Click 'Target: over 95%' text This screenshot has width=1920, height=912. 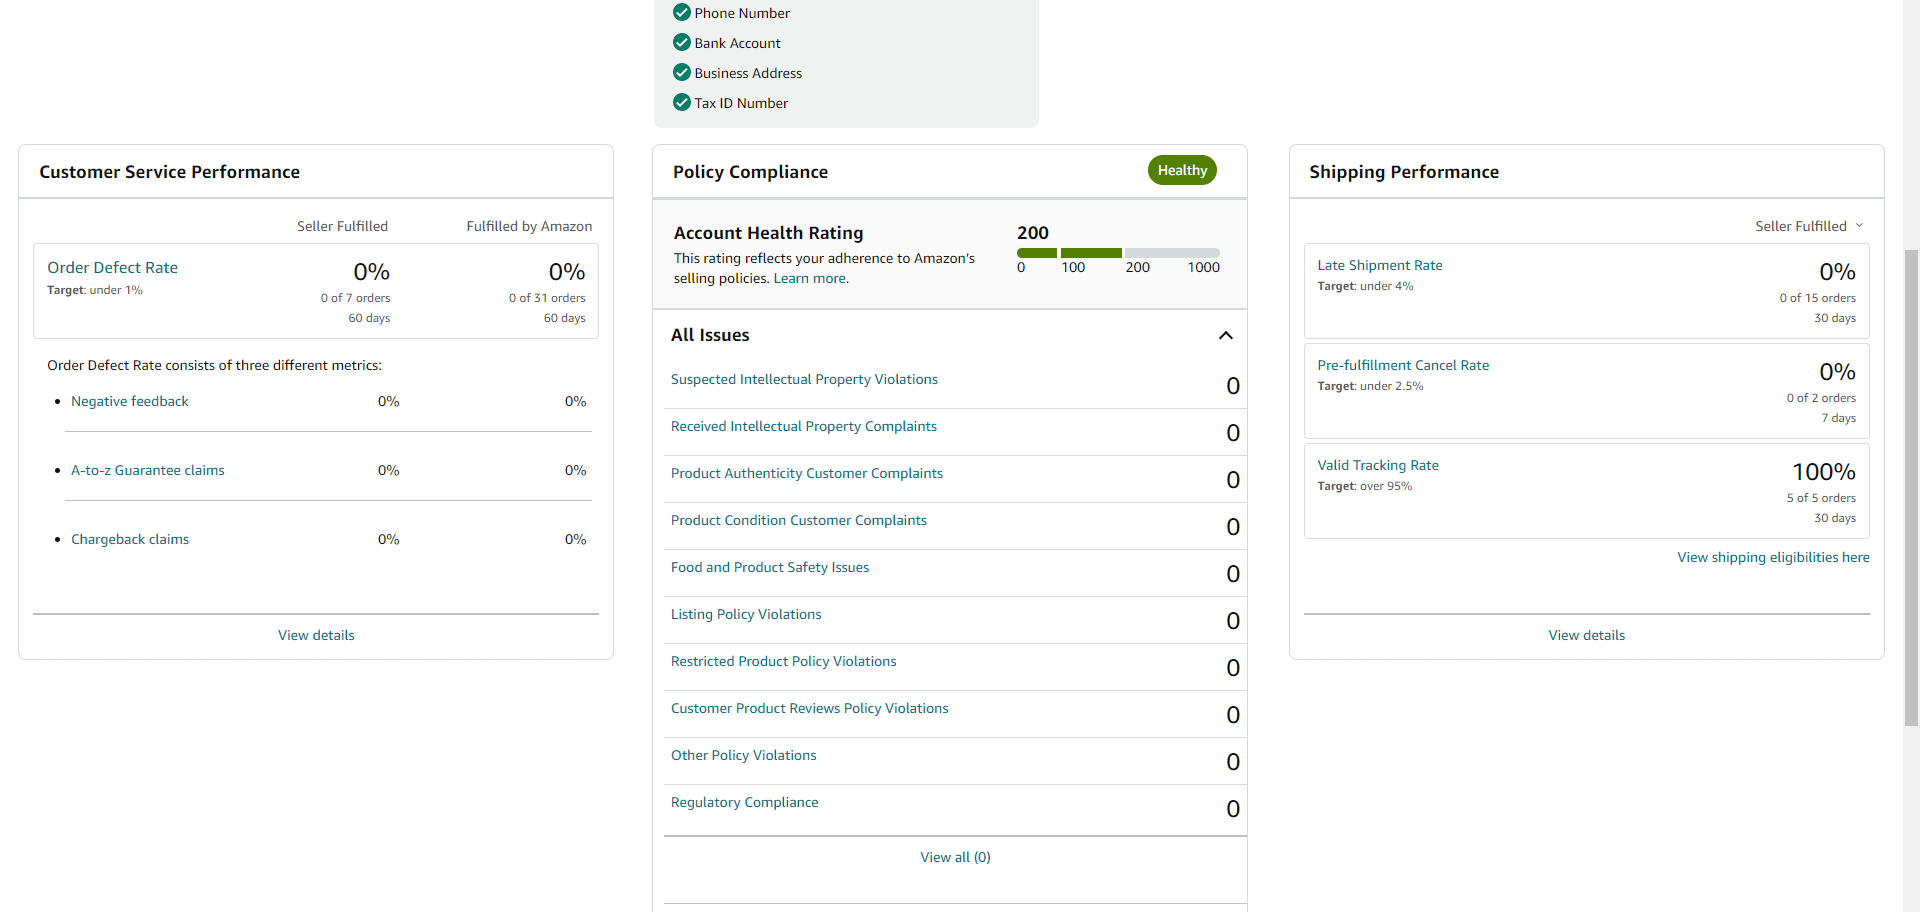(x=1364, y=486)
